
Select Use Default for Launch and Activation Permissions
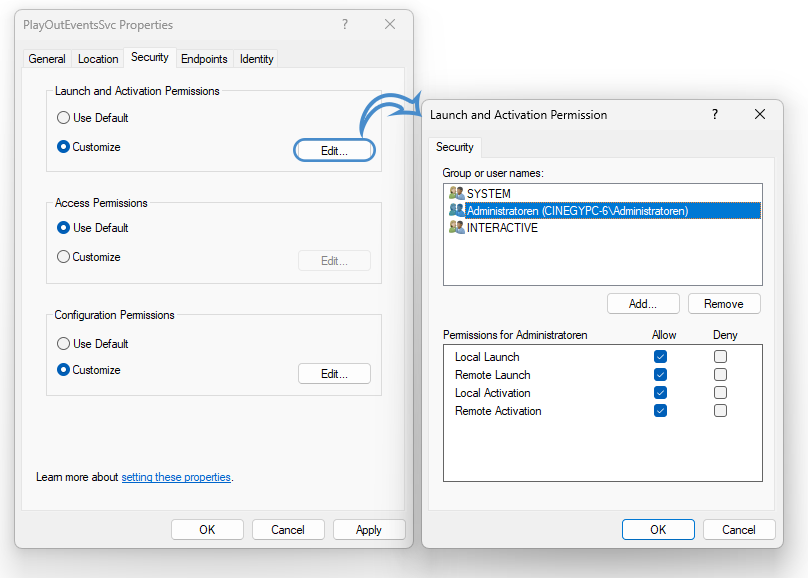coord(64,118)
